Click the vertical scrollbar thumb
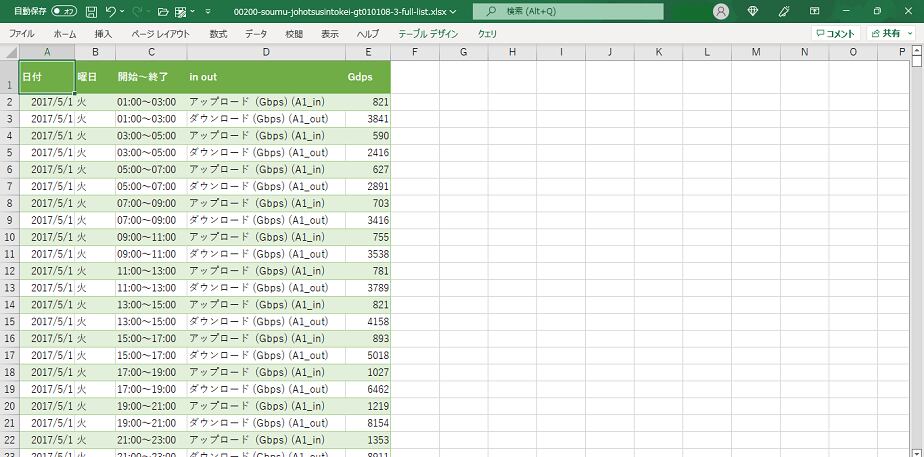Viewport: 924px width, 457px height. (918, 62)
